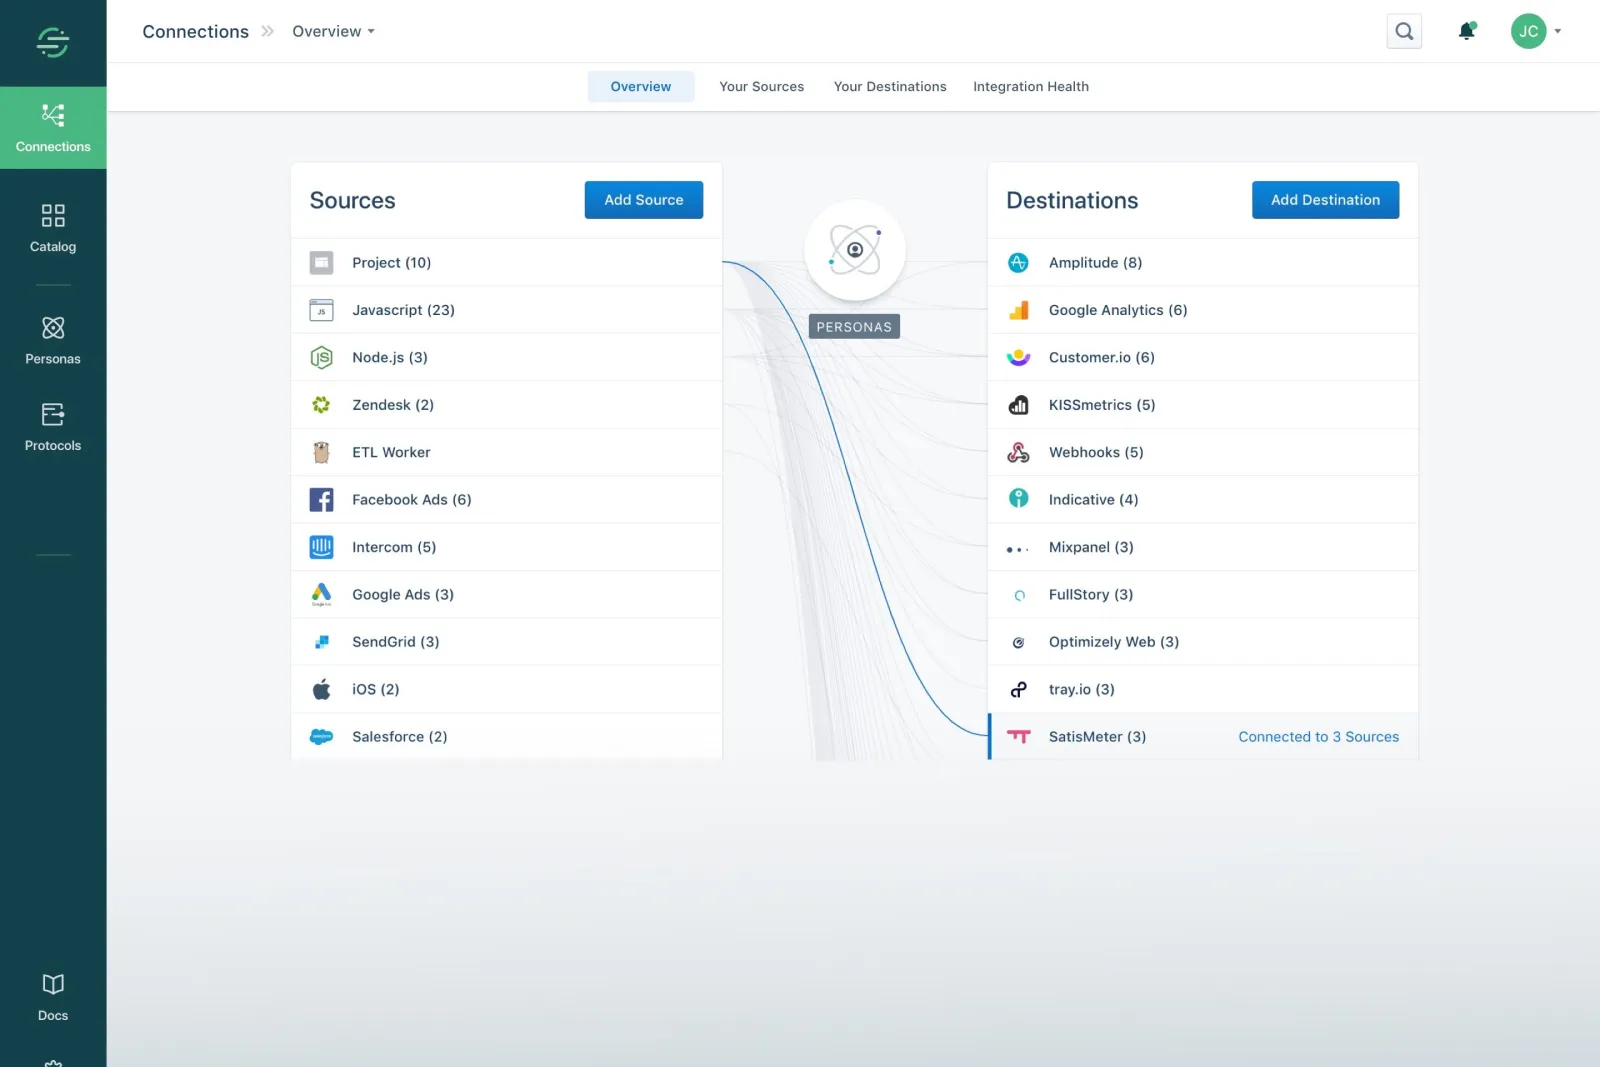Click the SatisMeter logo icon
Image resolution: width=1600 pixels, height=1067 pixels.
(1018, 736)
